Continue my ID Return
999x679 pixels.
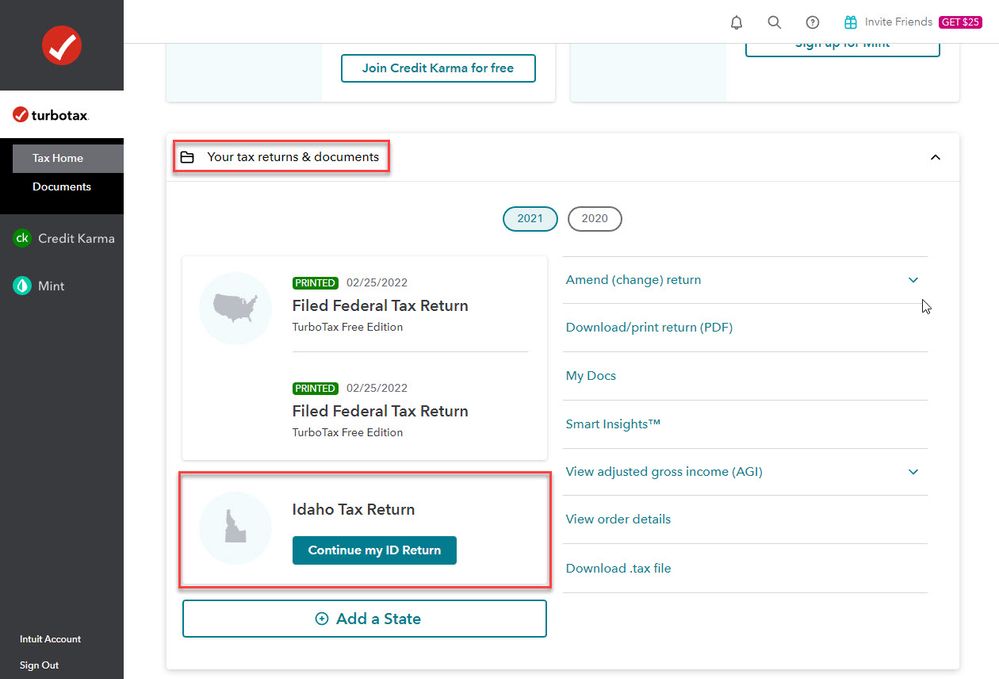coord(375,550)
